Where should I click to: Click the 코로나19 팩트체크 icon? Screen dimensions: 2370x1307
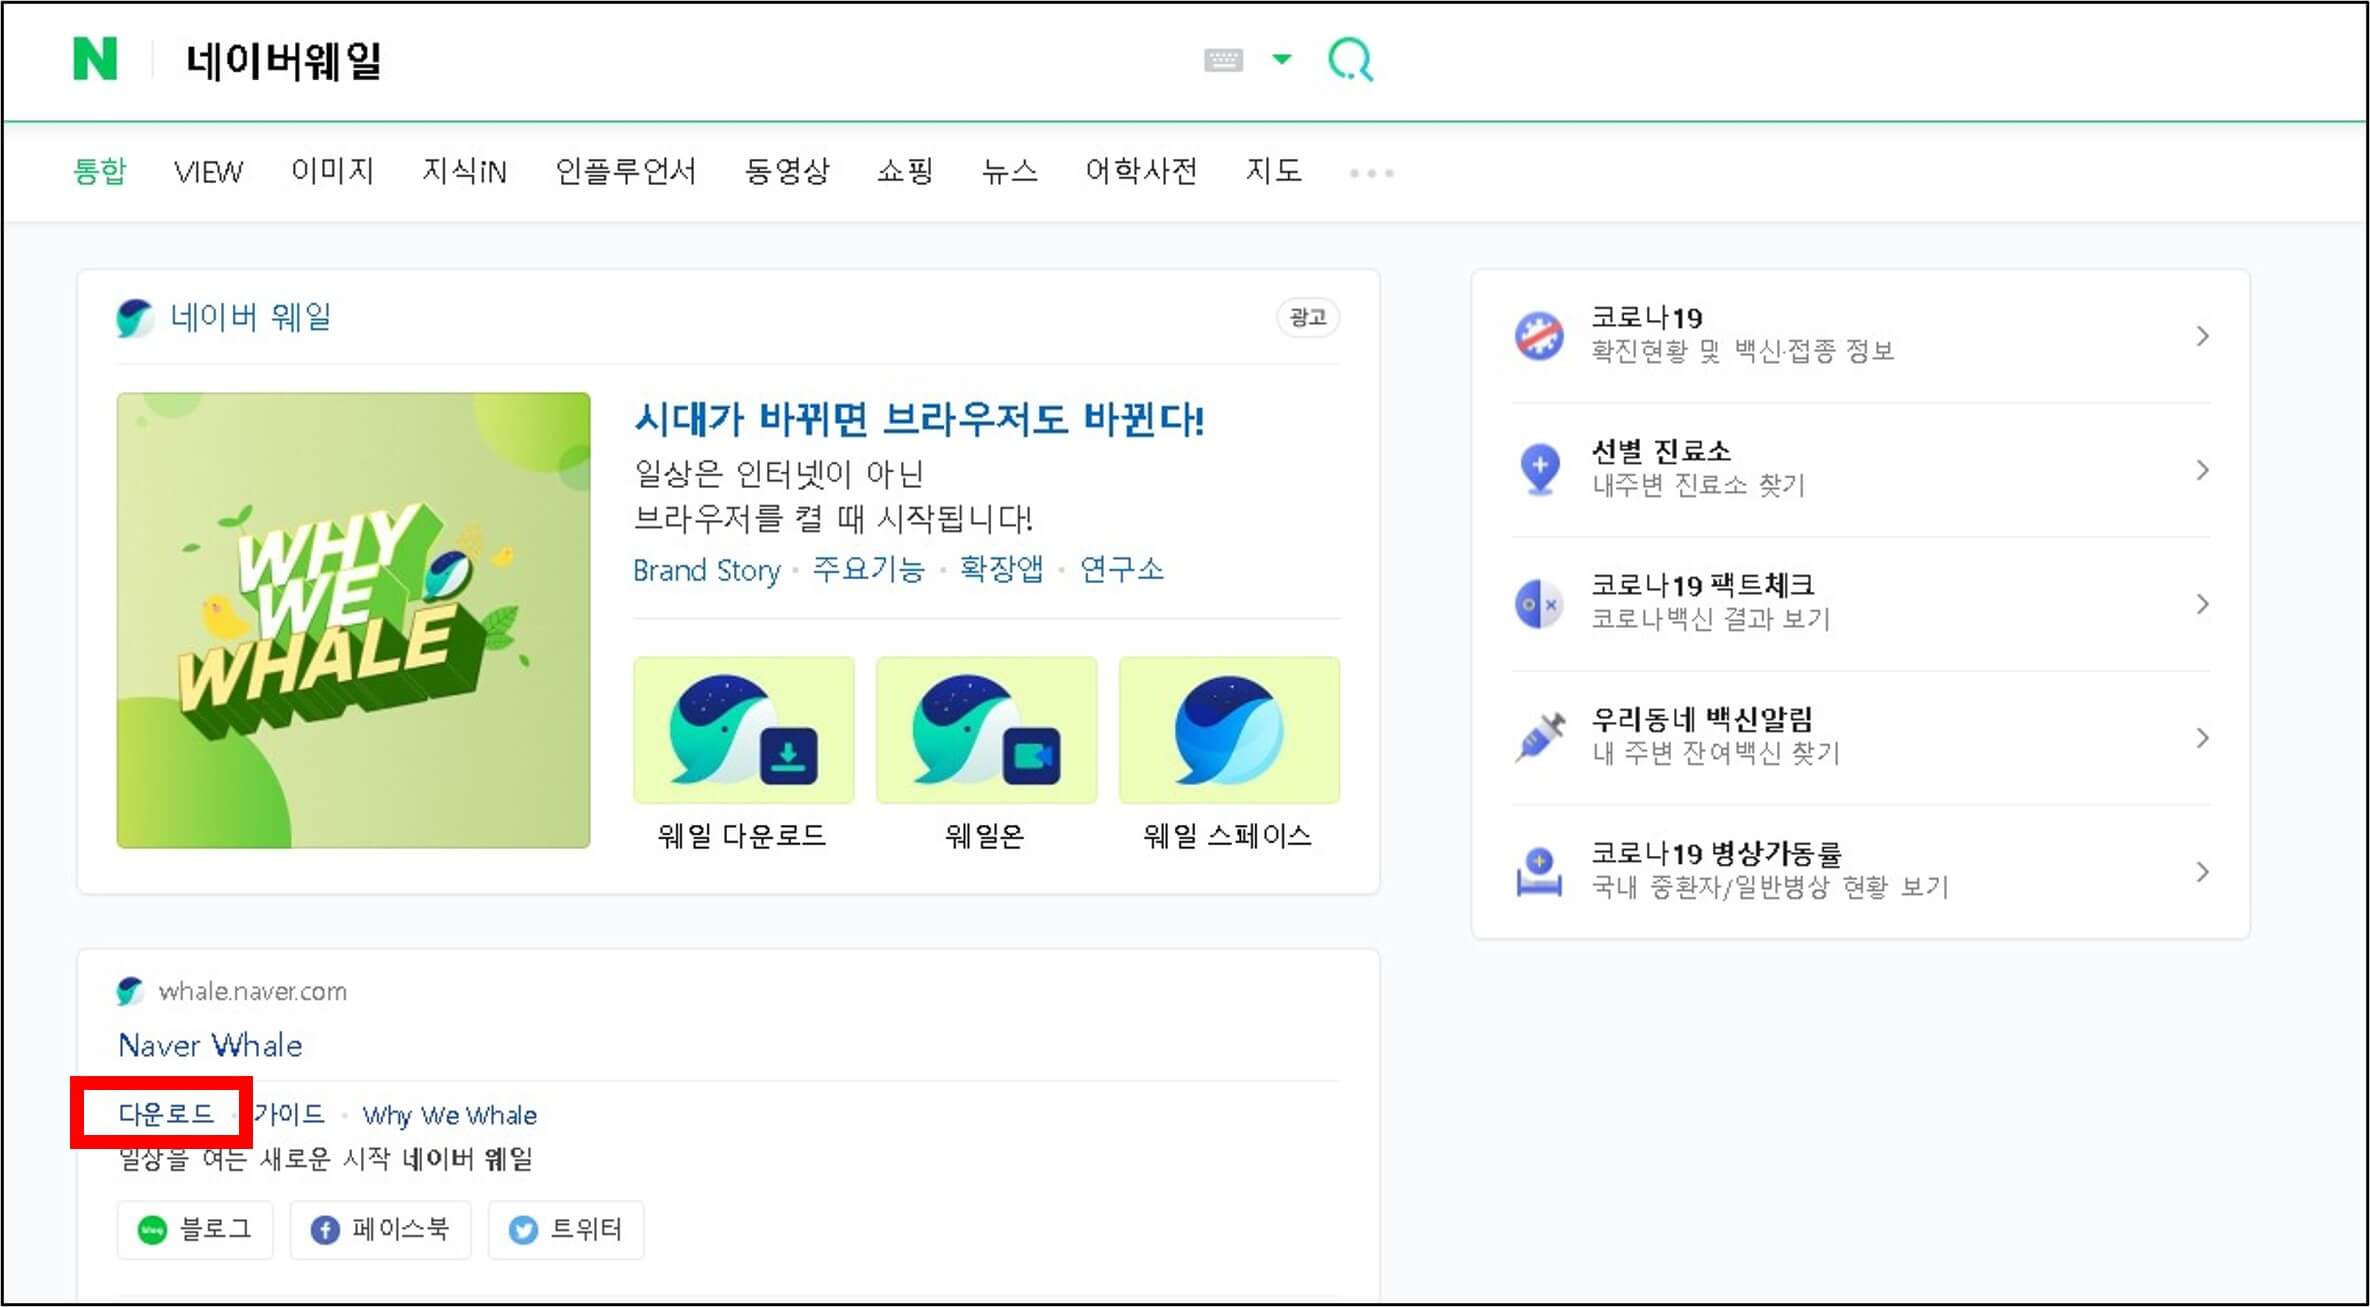tap(1539, 604)
